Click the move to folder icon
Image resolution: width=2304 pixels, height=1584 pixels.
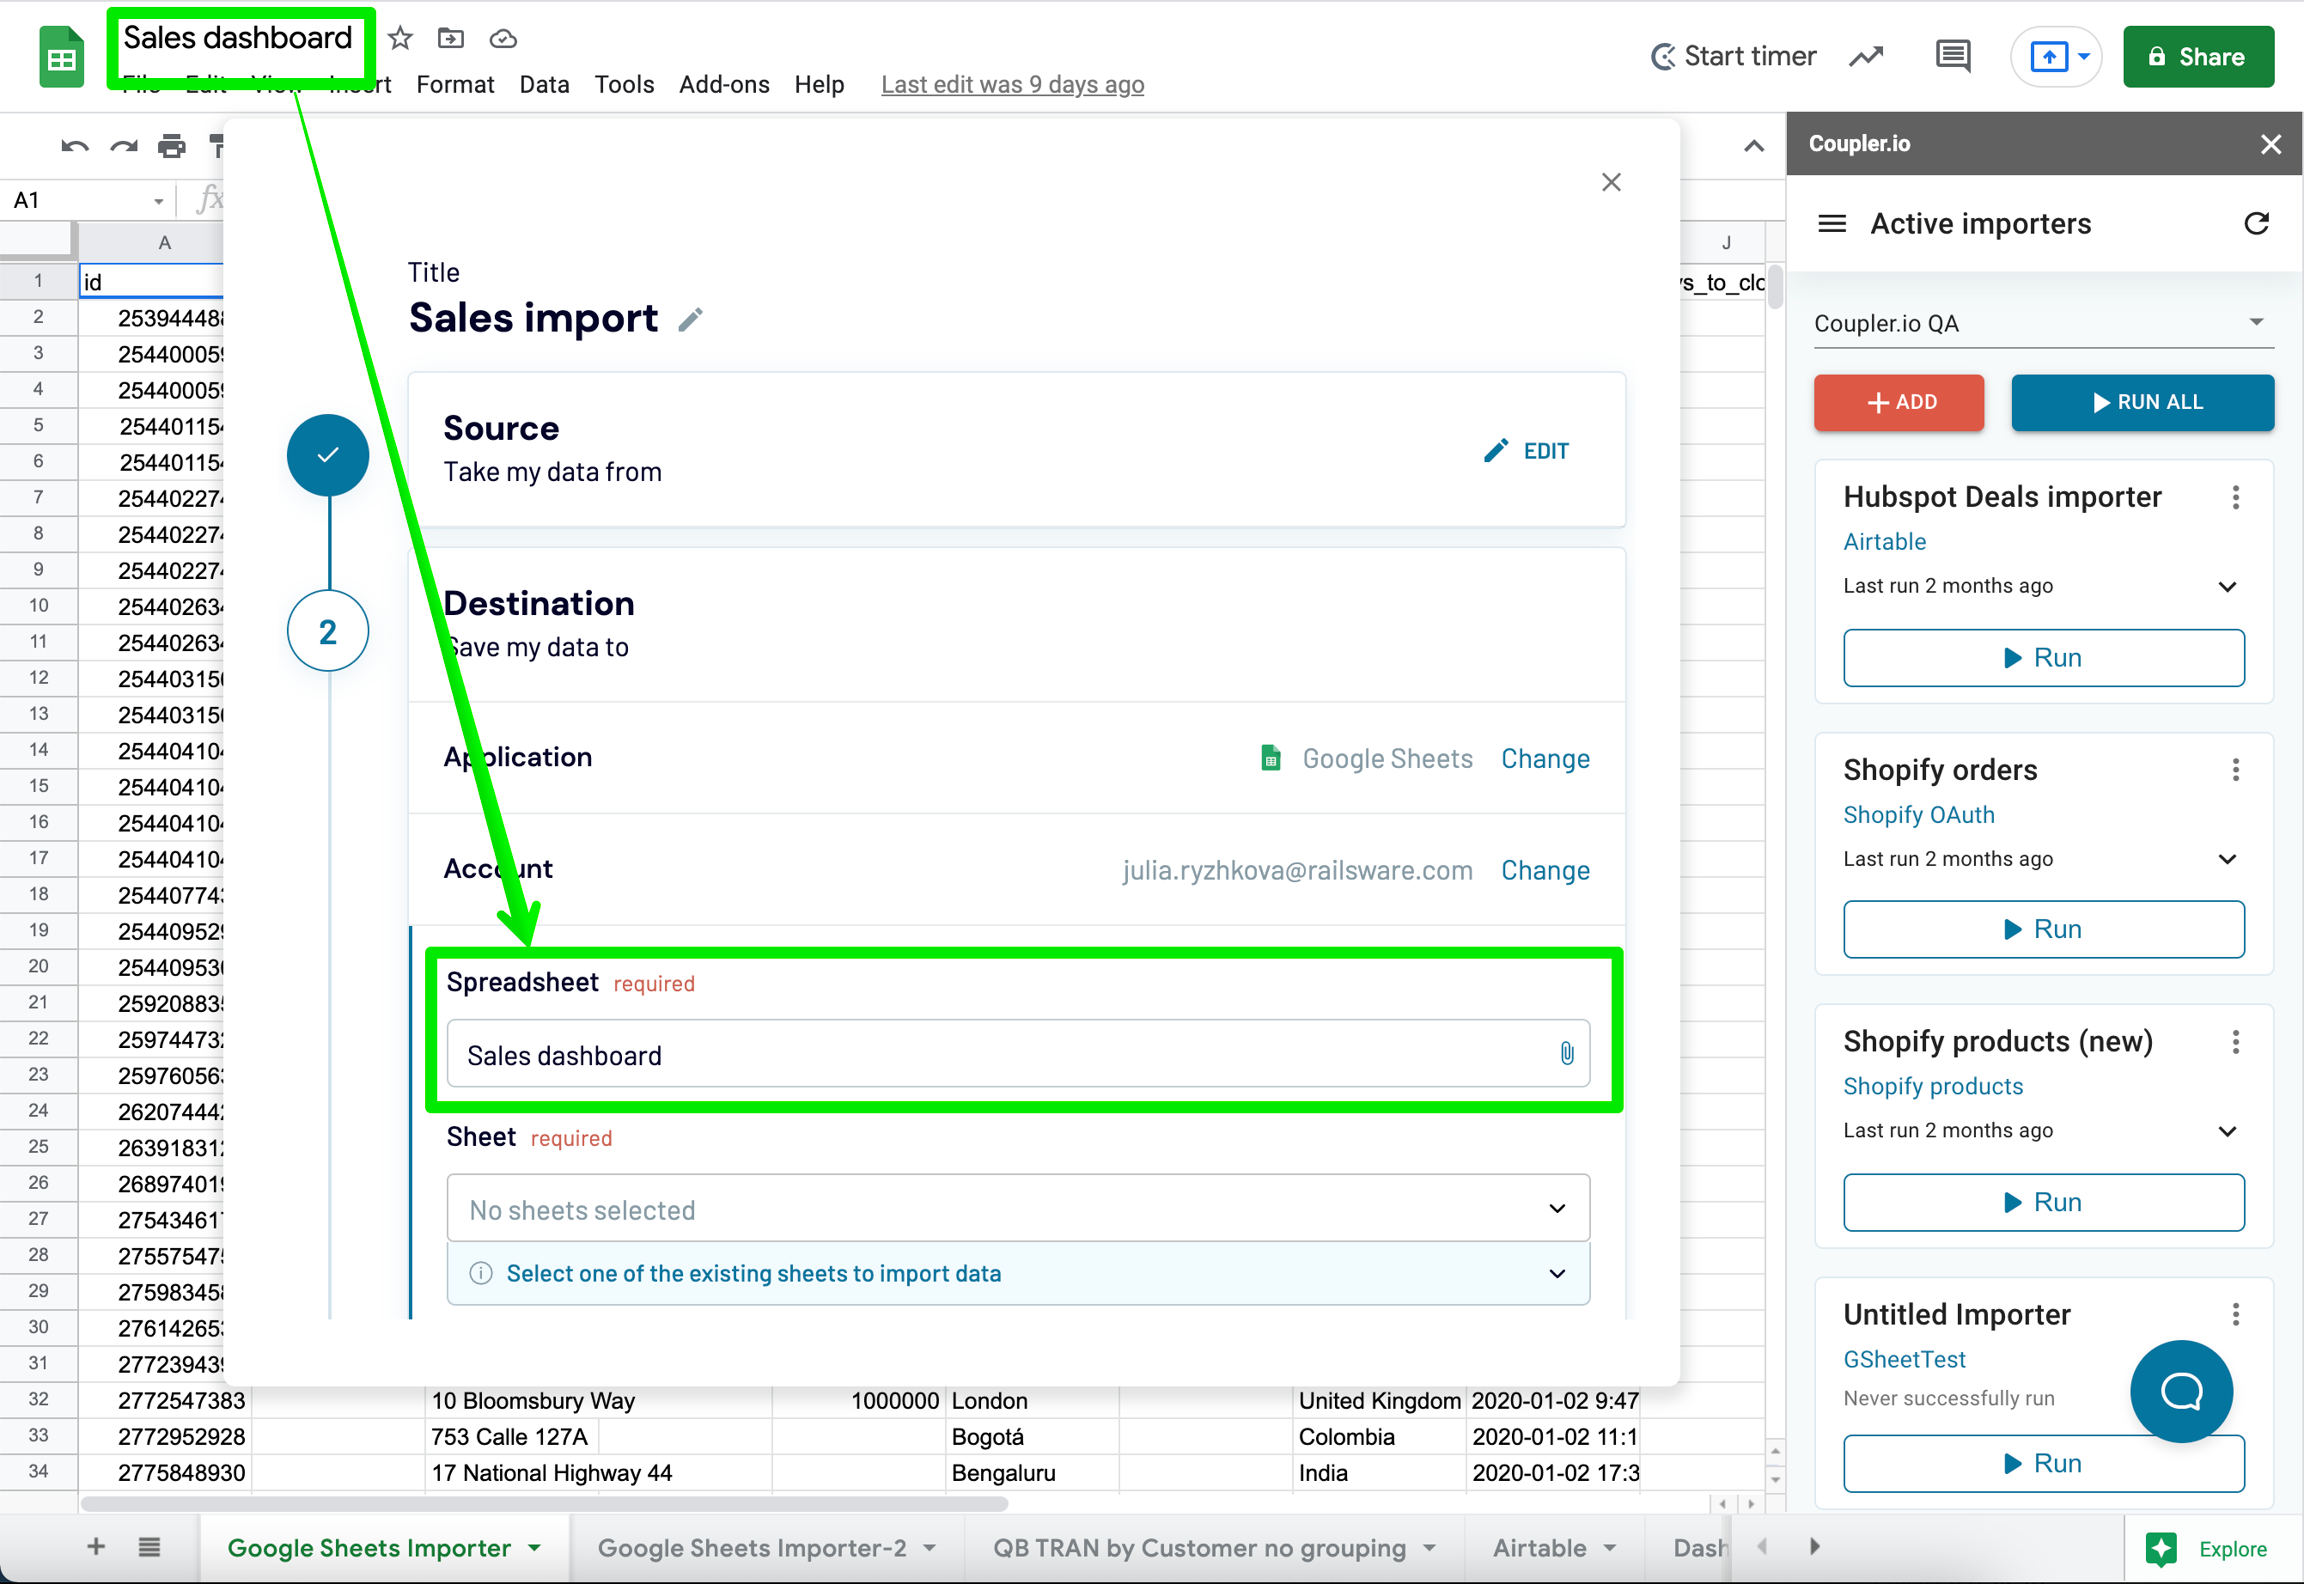point(451,38)
